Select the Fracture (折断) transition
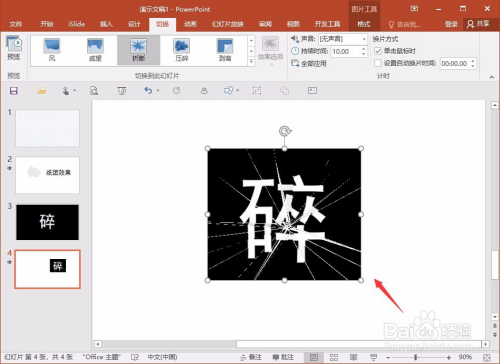The width and height of the screenshot is (500, 364). [138, 50]
